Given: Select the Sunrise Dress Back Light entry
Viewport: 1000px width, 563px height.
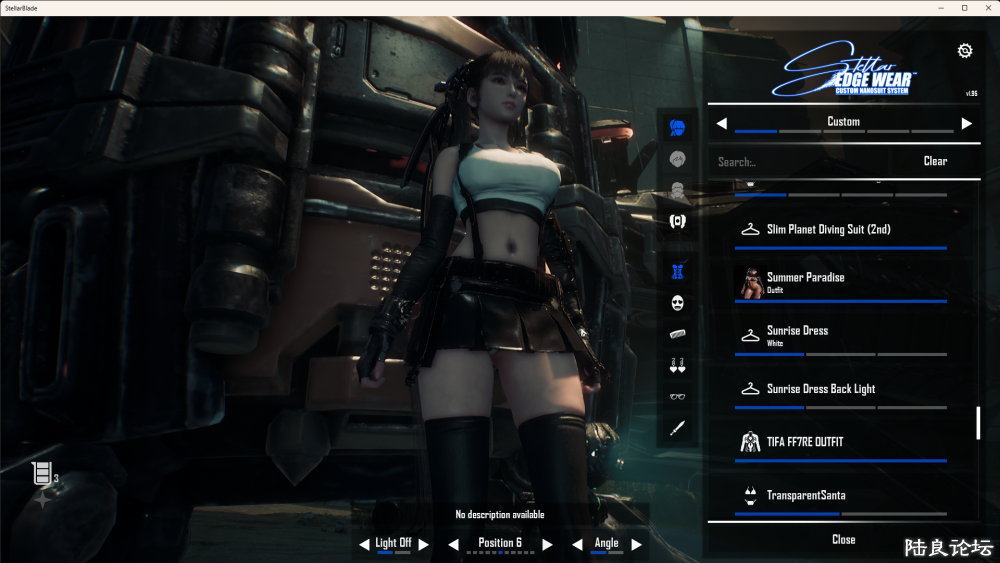Looking at the screenshot, I should 841,389.
